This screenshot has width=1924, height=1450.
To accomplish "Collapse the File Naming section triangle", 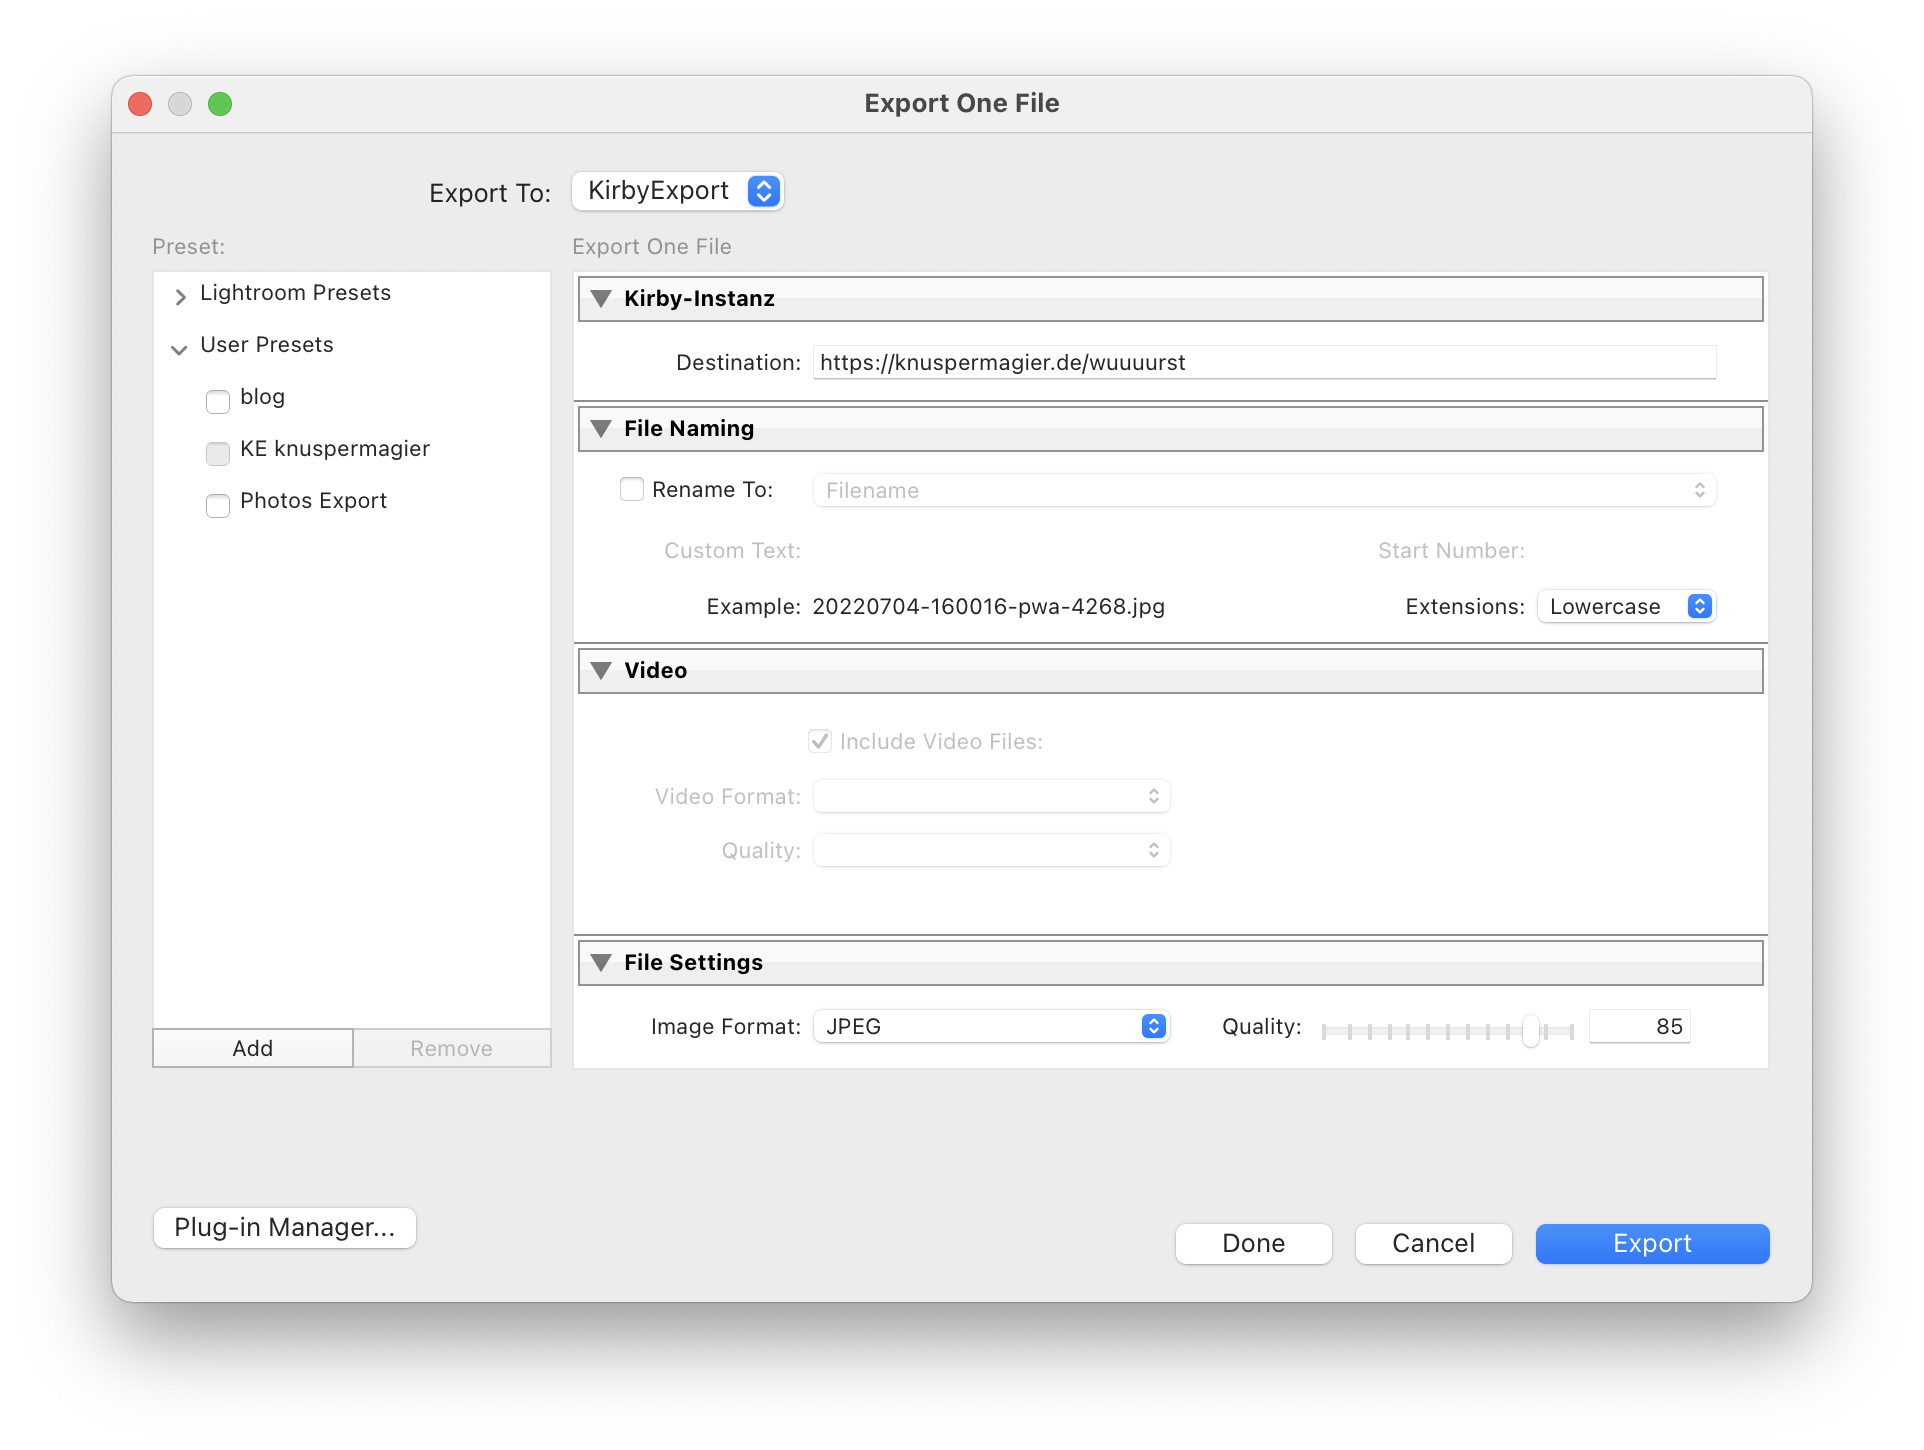I will tap(601, 429).
